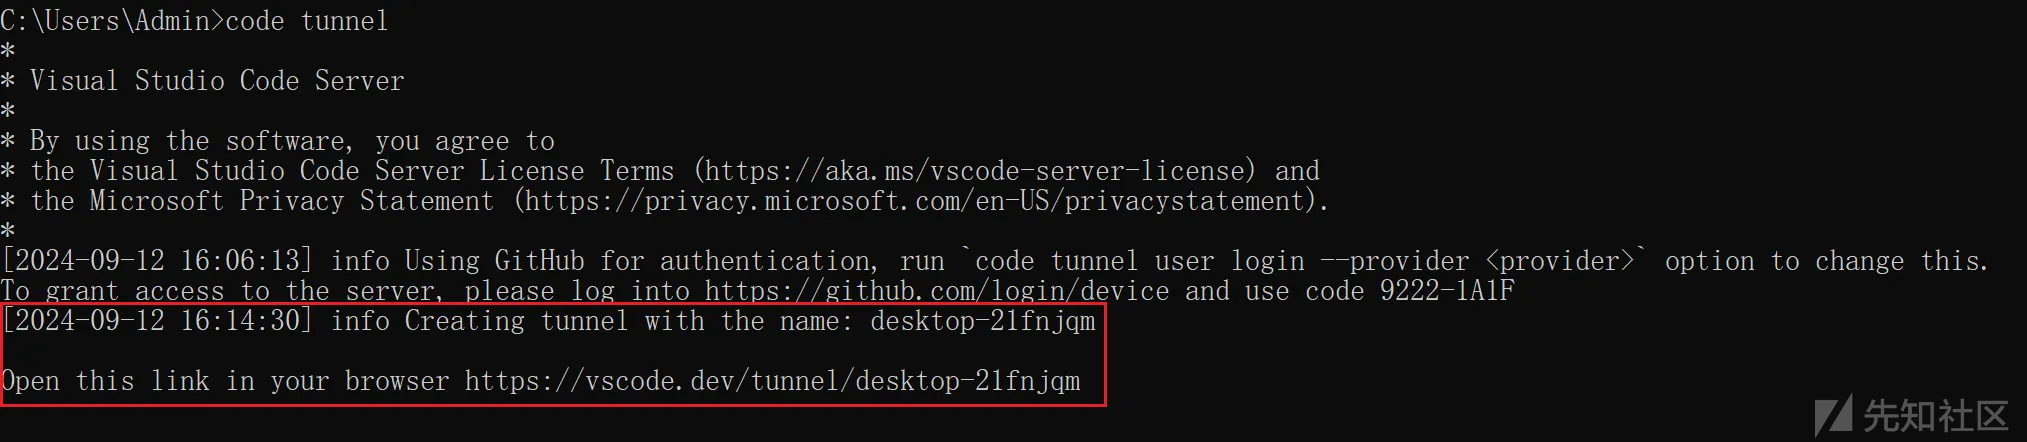Open the aka.ms vscode-server-license link
The height and width of the screenshot is (442, 2027).
coord(974,171)
